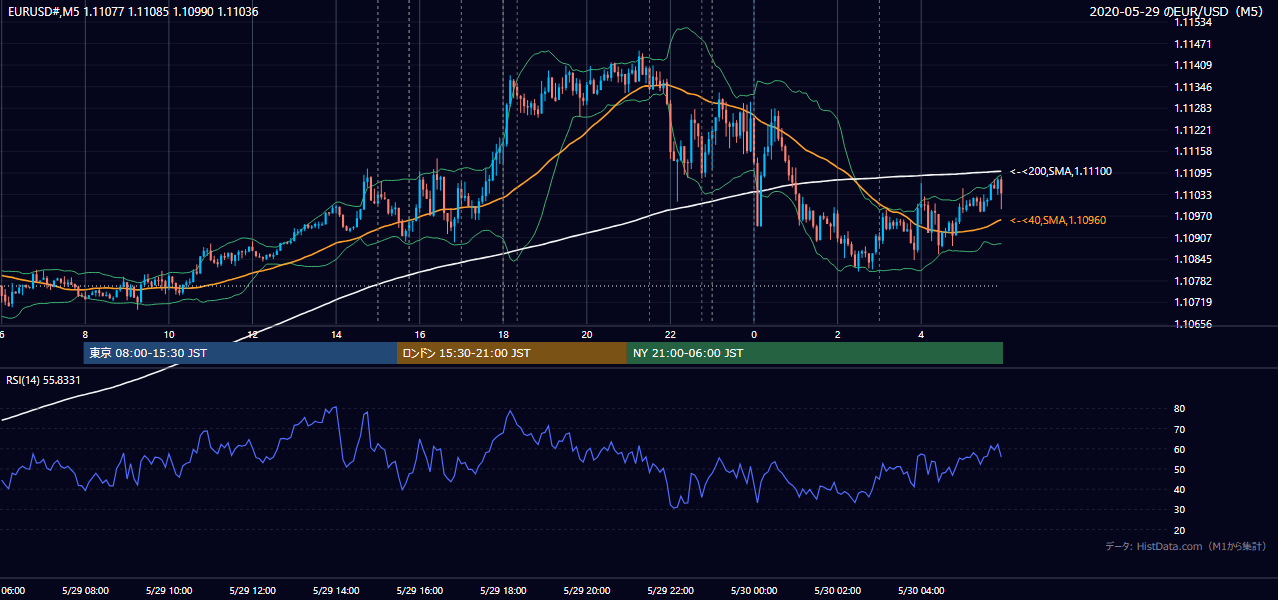Image resolution: width=1278 pixels, height=600 pixels.
Task: Click the 5/29 16:00 time axis label
Action: 419,591
